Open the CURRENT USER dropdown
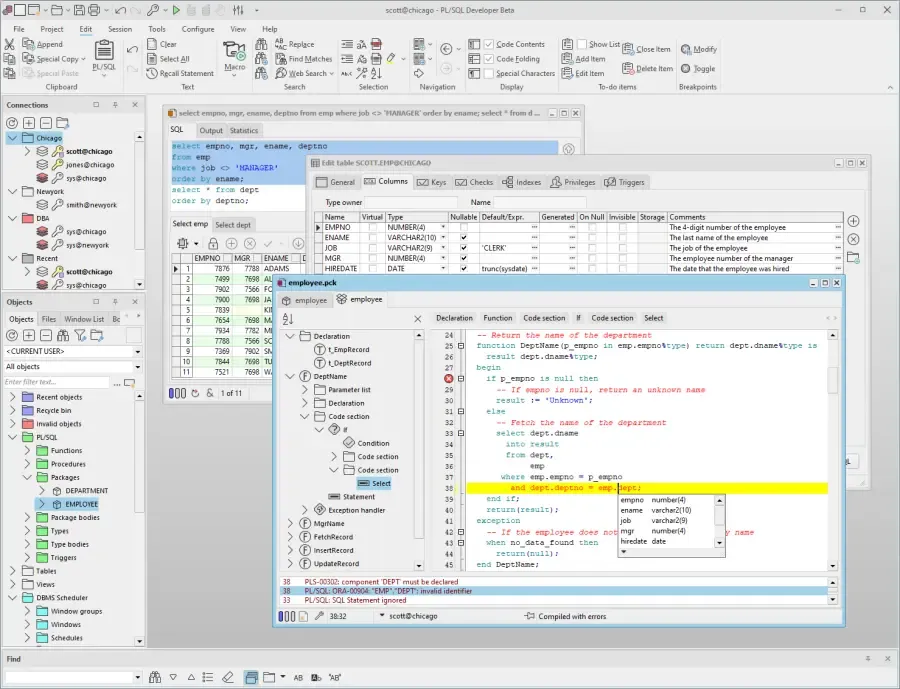This screenshot has height=689, width=900. [x=138, y=351]
